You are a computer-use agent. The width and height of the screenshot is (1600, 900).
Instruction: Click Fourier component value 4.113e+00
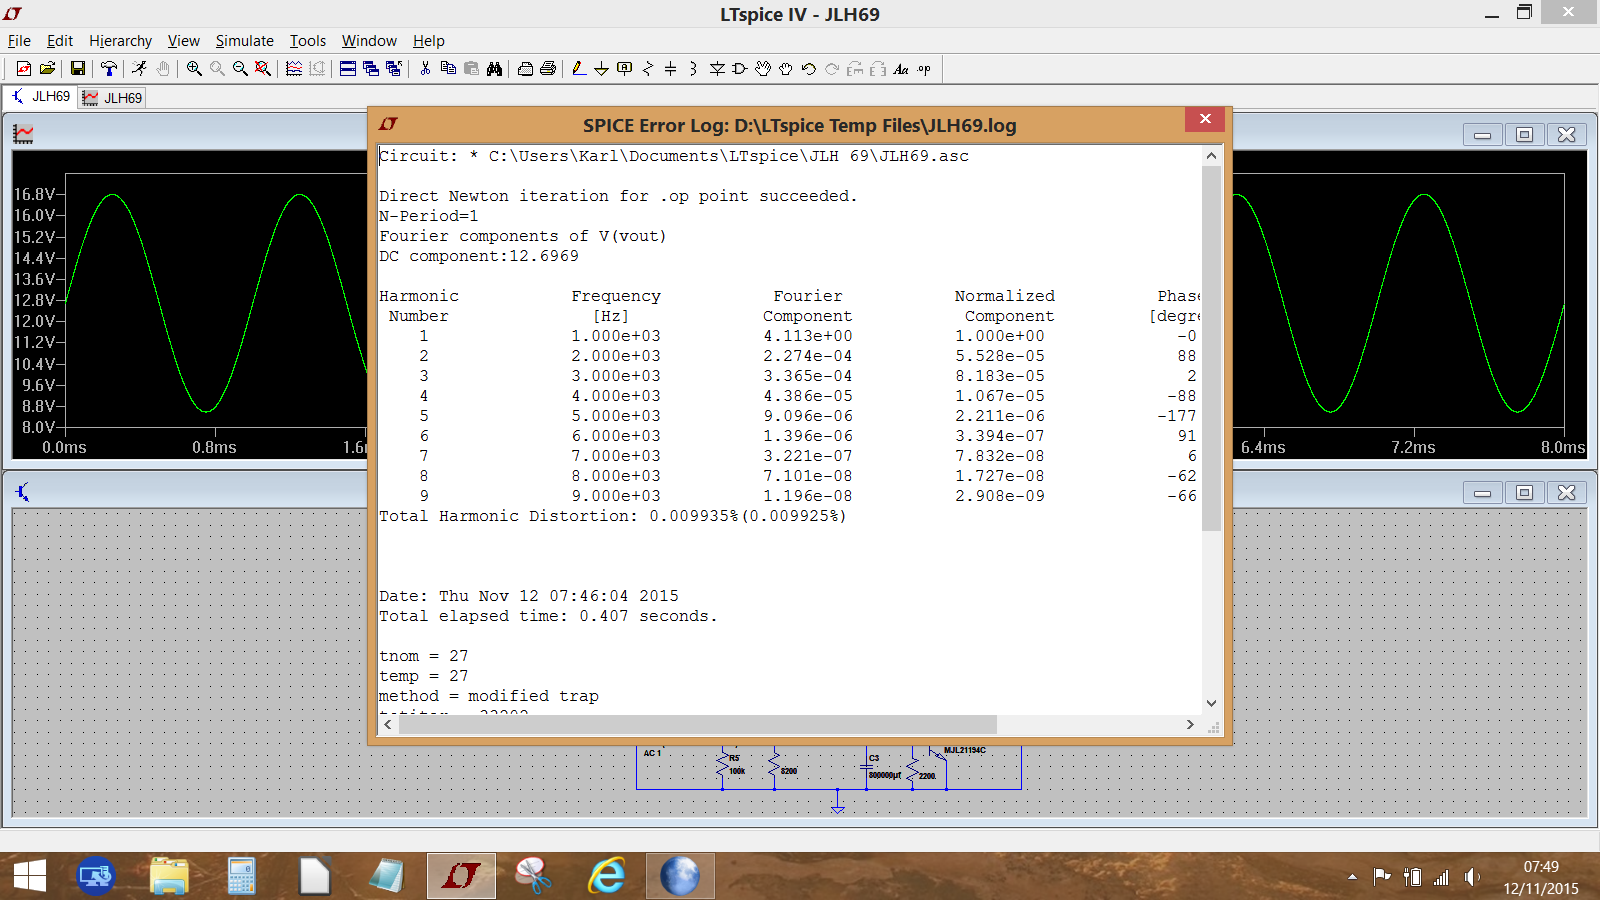point(808,336)
